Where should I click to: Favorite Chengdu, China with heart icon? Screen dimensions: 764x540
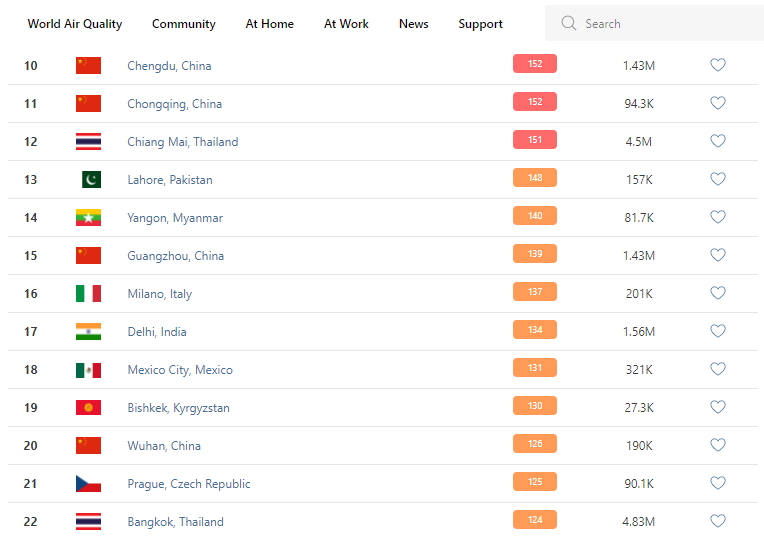(x=717, y=65)
